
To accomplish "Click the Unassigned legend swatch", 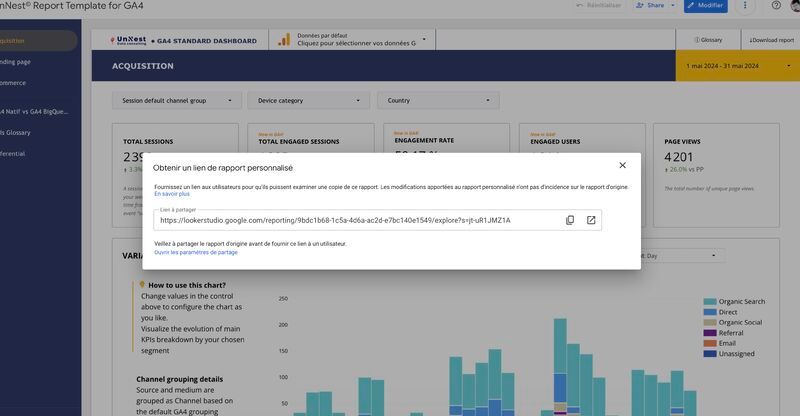I will click(710, 354).
